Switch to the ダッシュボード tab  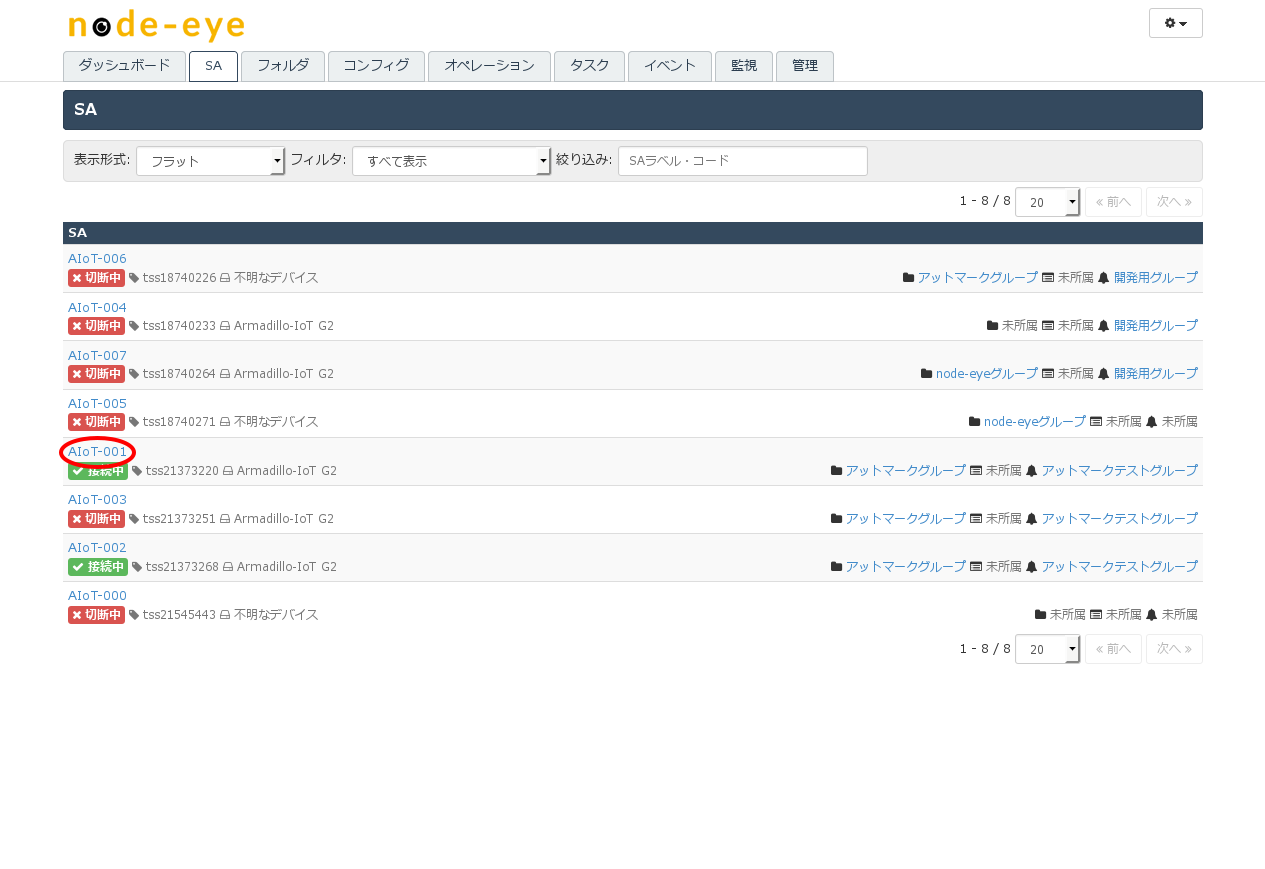click(x=124, y=66)
